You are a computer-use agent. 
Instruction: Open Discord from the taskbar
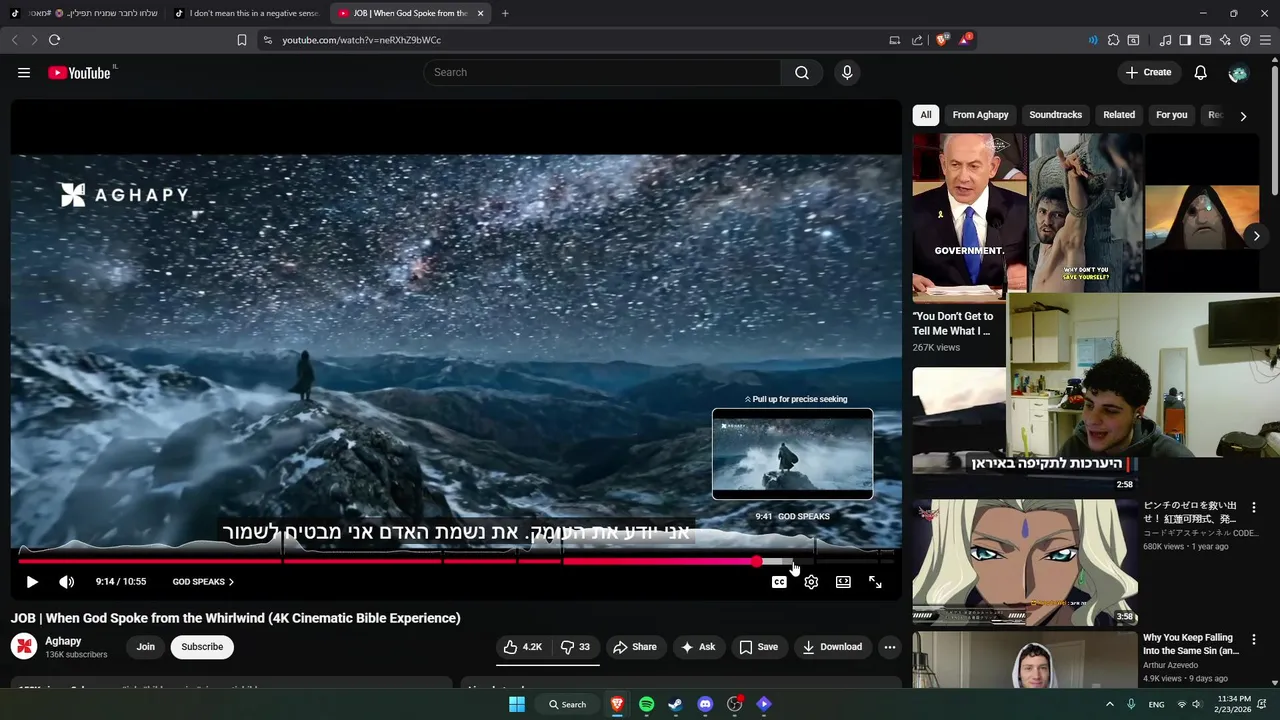[x=705, y=704]
